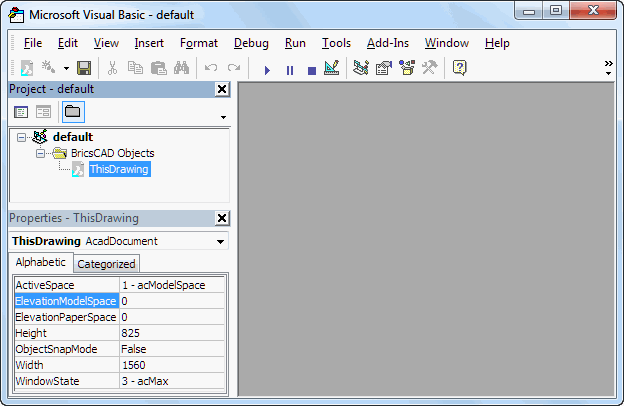
Task: Click View Code icon in Project panel
Action: point(21,112)
